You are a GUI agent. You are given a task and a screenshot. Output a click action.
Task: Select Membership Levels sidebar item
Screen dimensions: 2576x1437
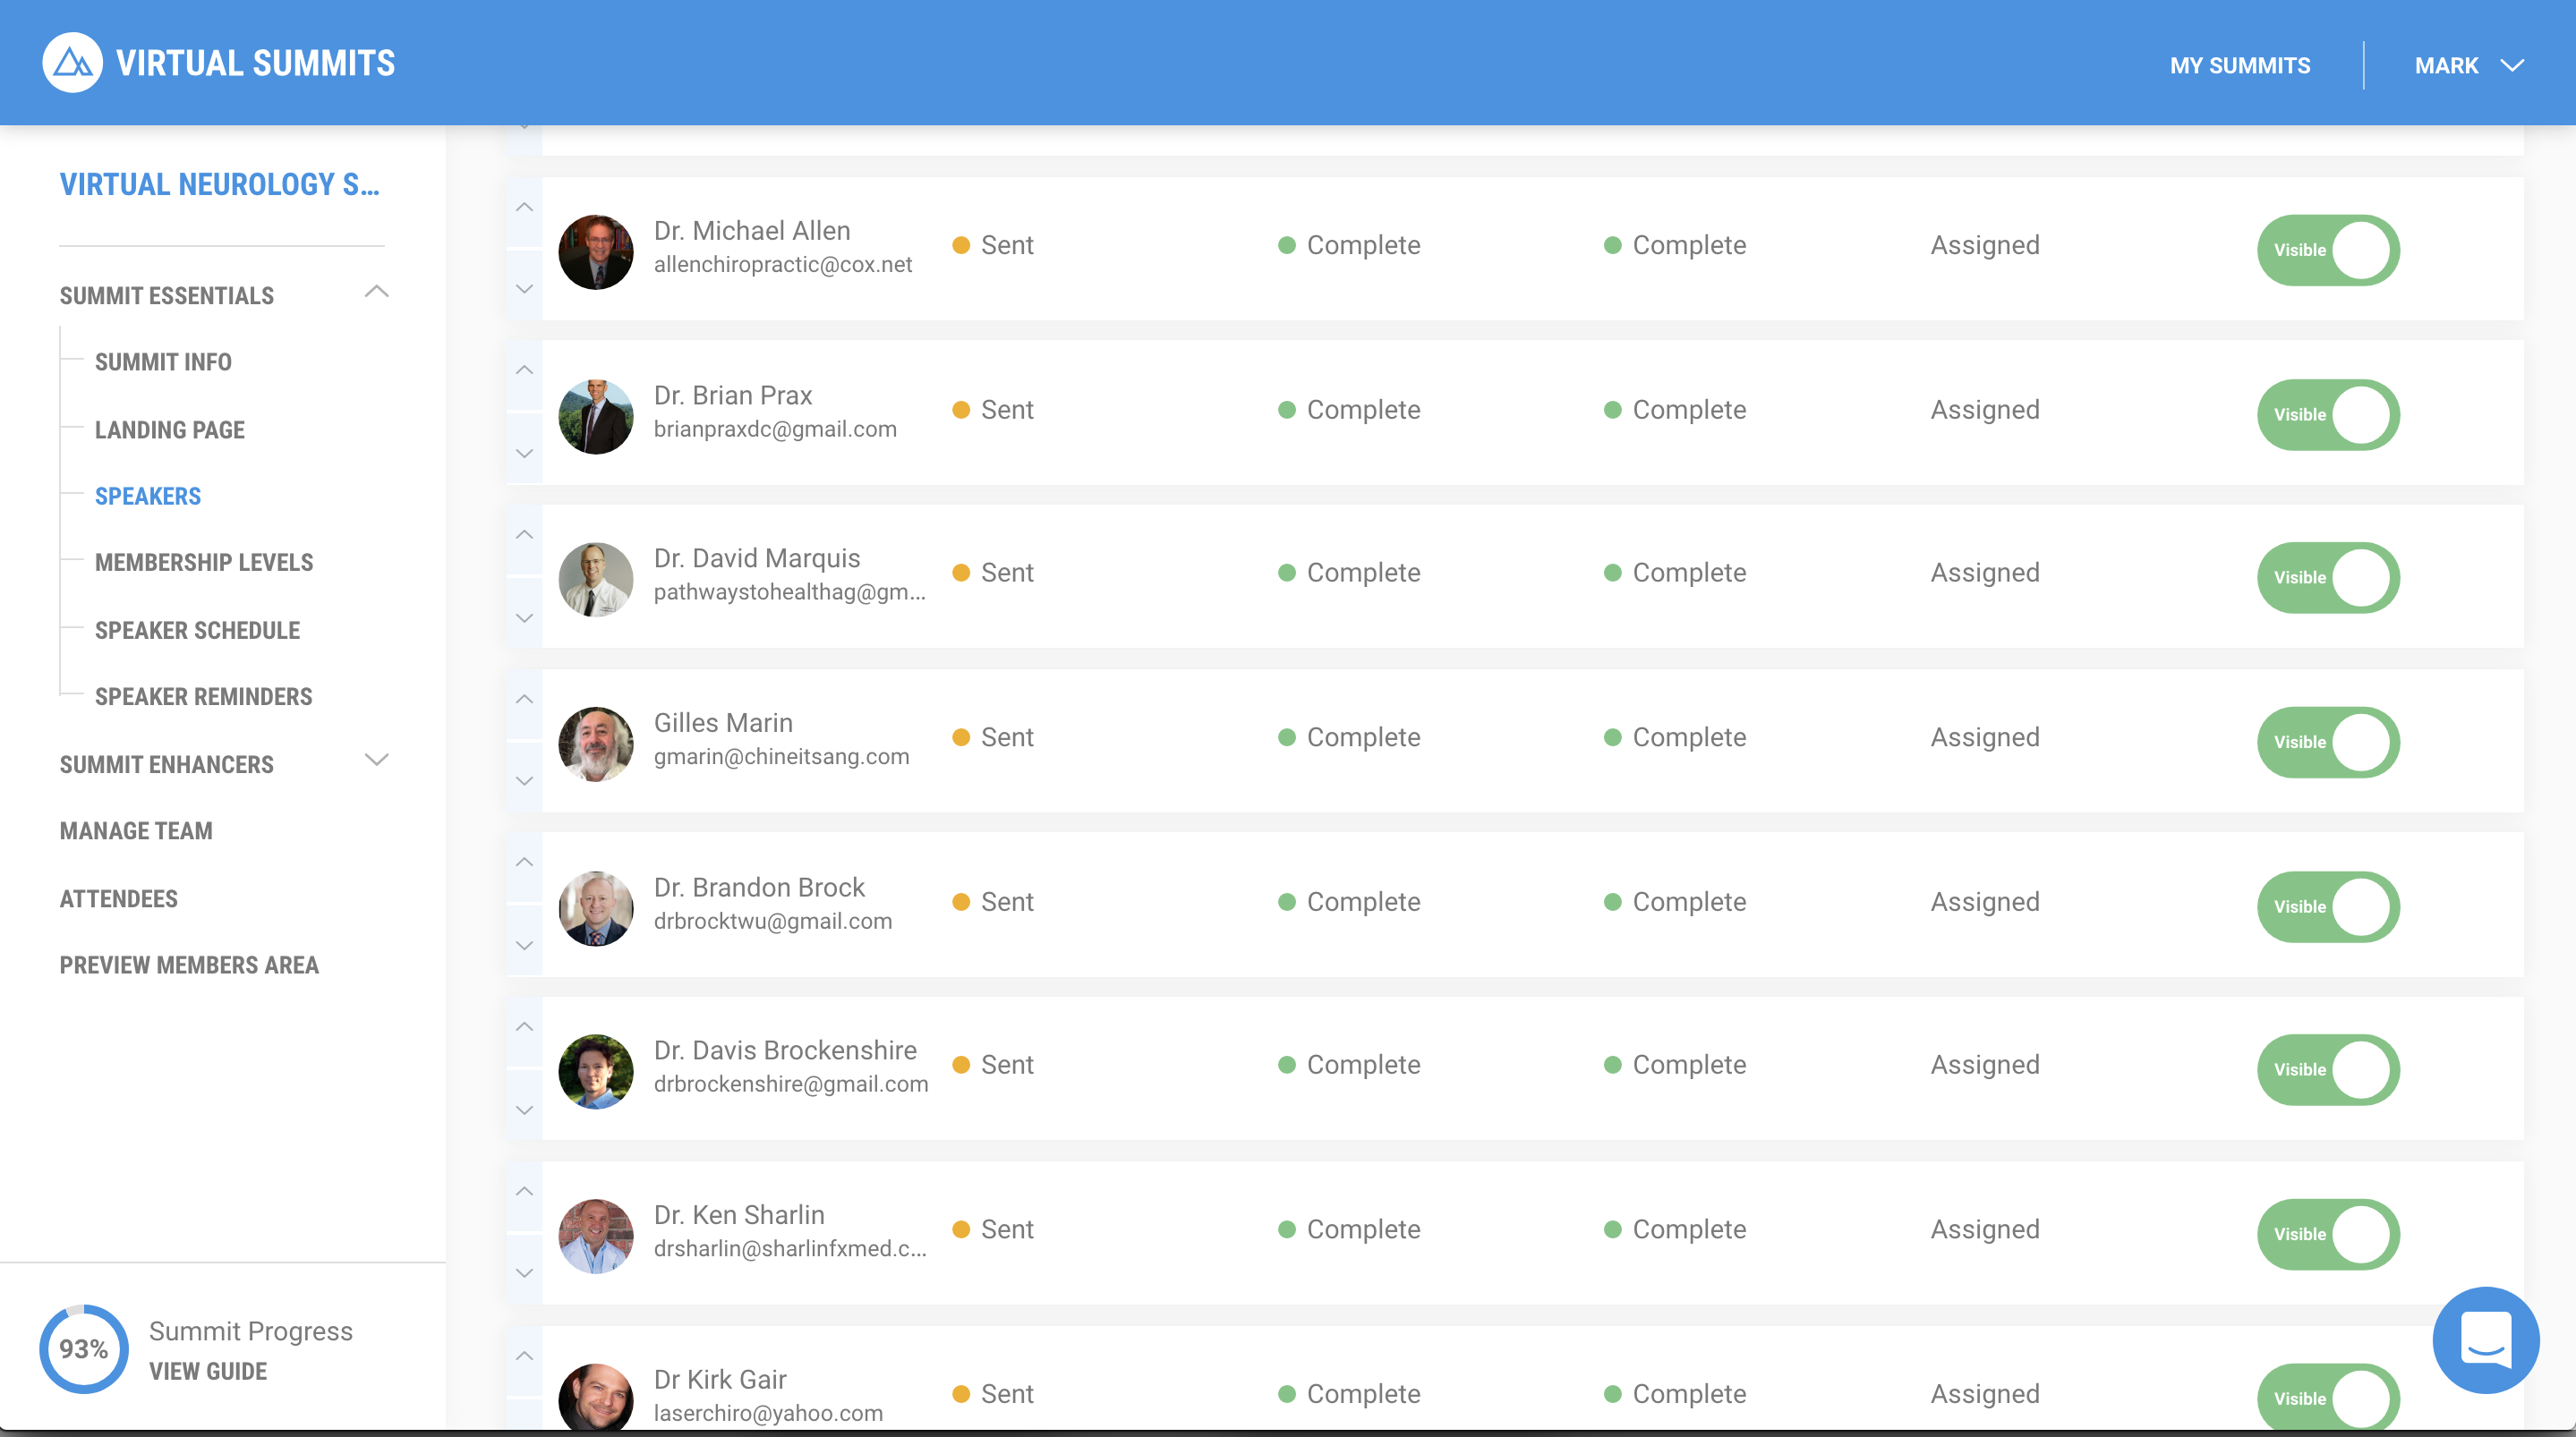(204, 562)
